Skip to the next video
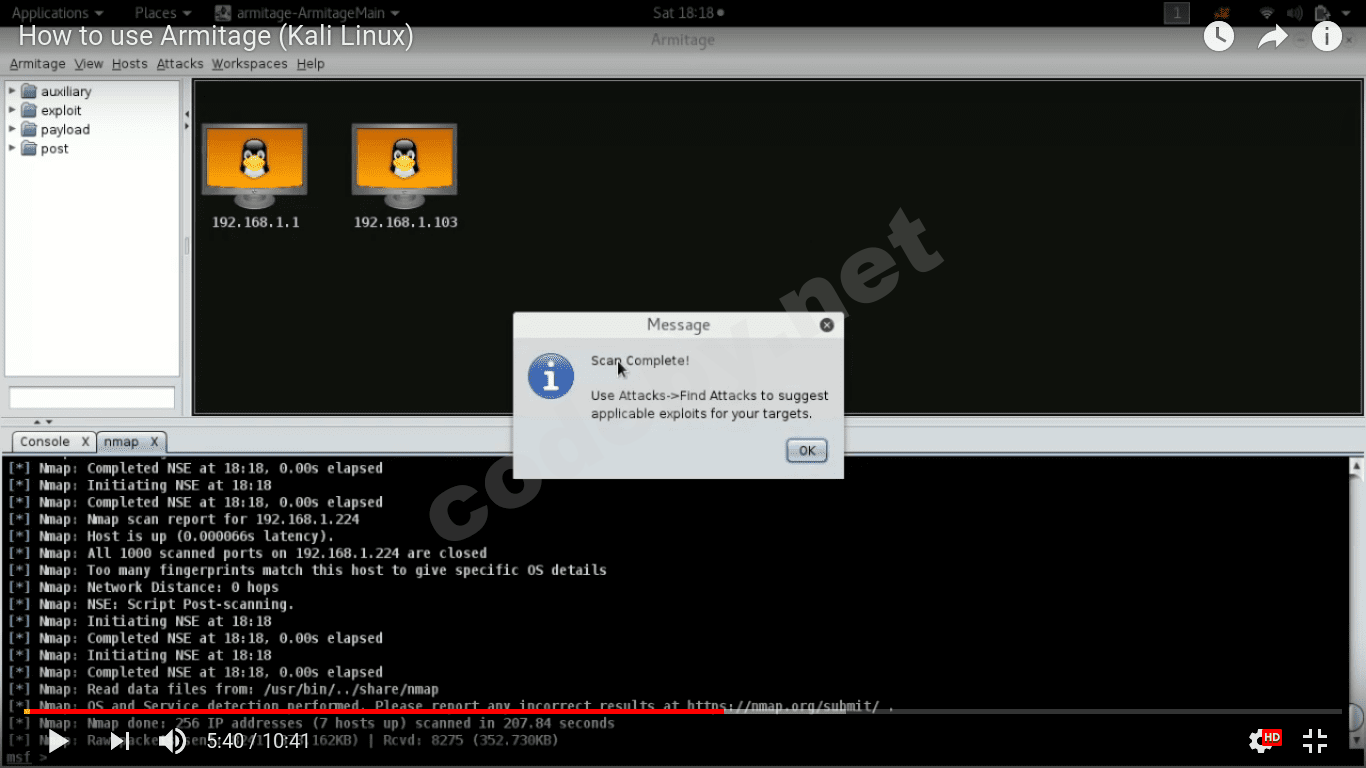The height and width of the screenshot is (768, 1366). pos(119,741)
